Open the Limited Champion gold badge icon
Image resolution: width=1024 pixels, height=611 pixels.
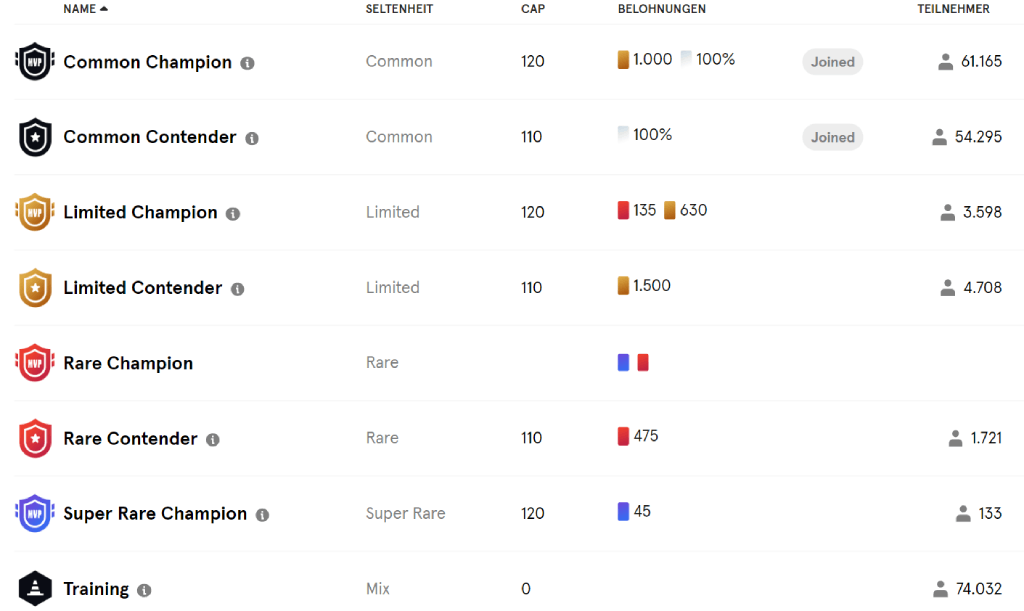click(x=35, y=212)
